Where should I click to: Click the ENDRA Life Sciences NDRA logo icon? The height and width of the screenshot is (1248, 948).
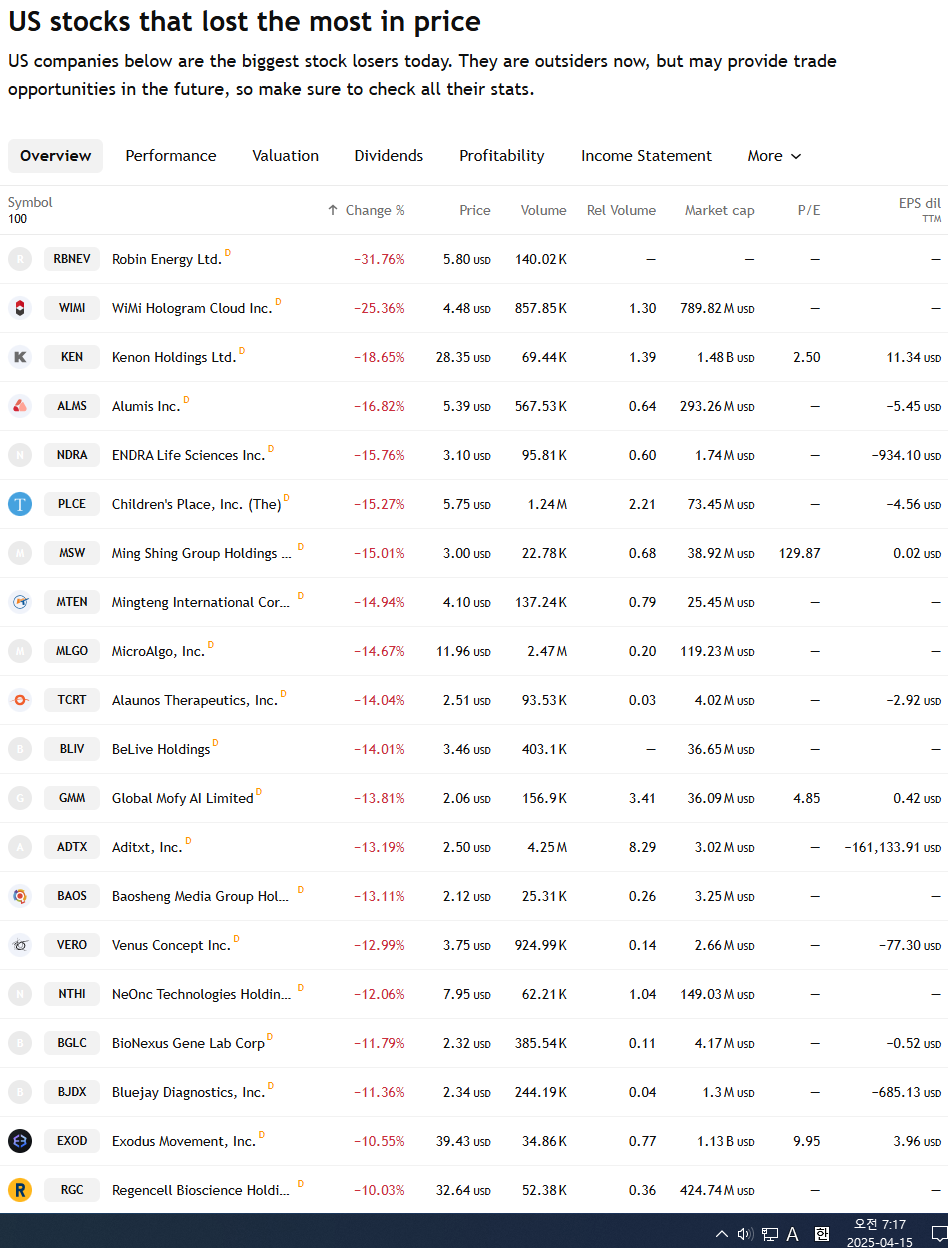[x=20, y=455]
